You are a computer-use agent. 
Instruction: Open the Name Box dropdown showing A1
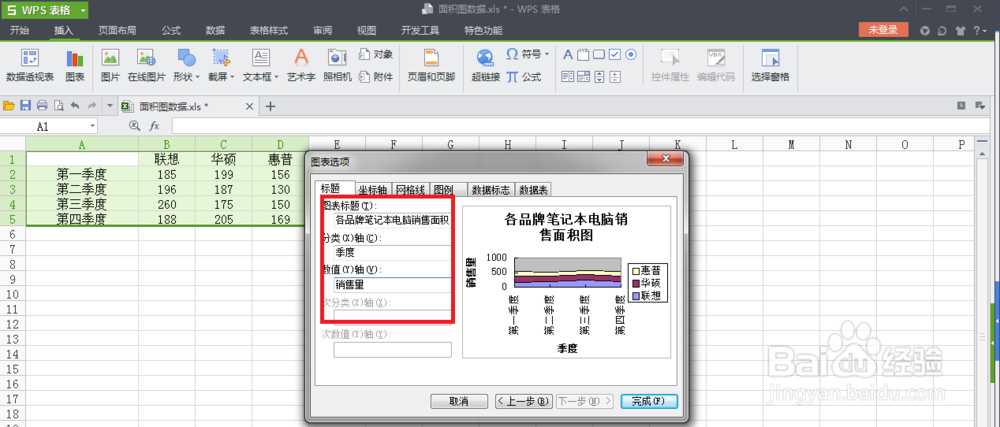pyautogui.click(x=94, y=126)
